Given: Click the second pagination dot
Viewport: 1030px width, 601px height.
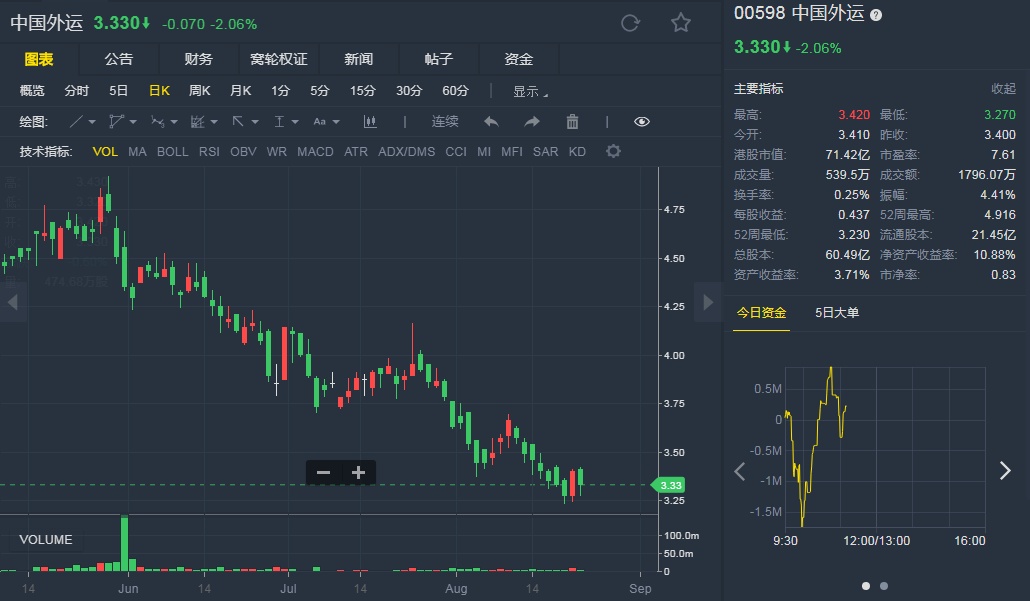Looking at the screenshot, I should click(x=884, y=586).
